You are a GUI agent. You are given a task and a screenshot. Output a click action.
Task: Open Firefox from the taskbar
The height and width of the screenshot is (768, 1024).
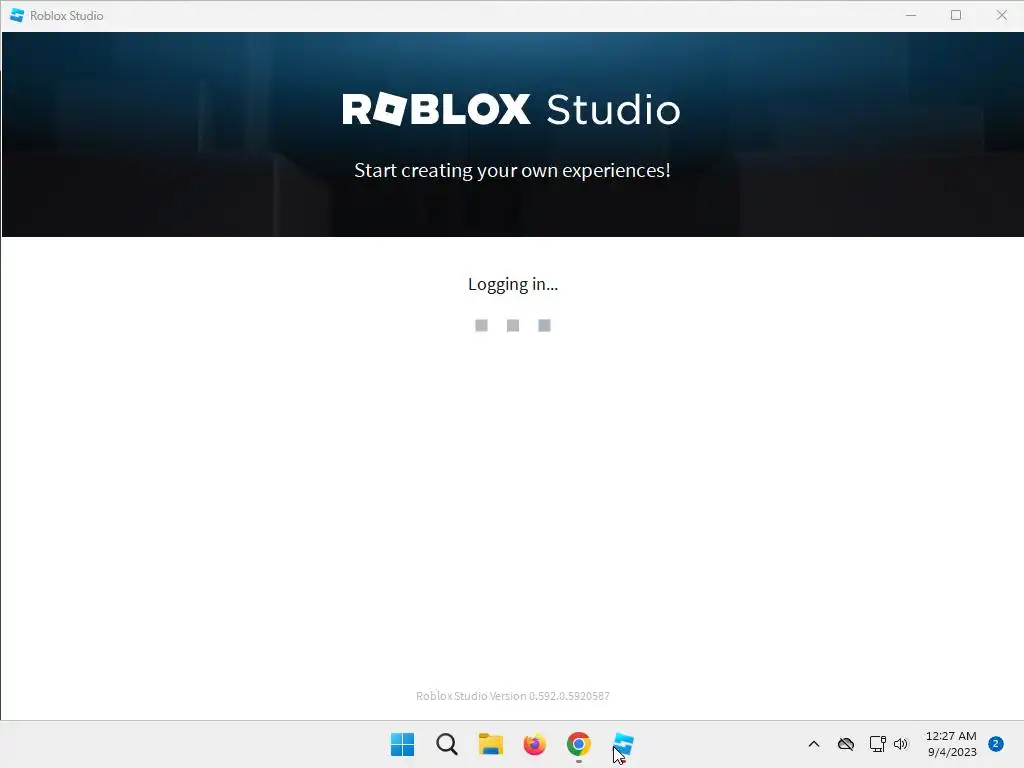tap(535, 744)
